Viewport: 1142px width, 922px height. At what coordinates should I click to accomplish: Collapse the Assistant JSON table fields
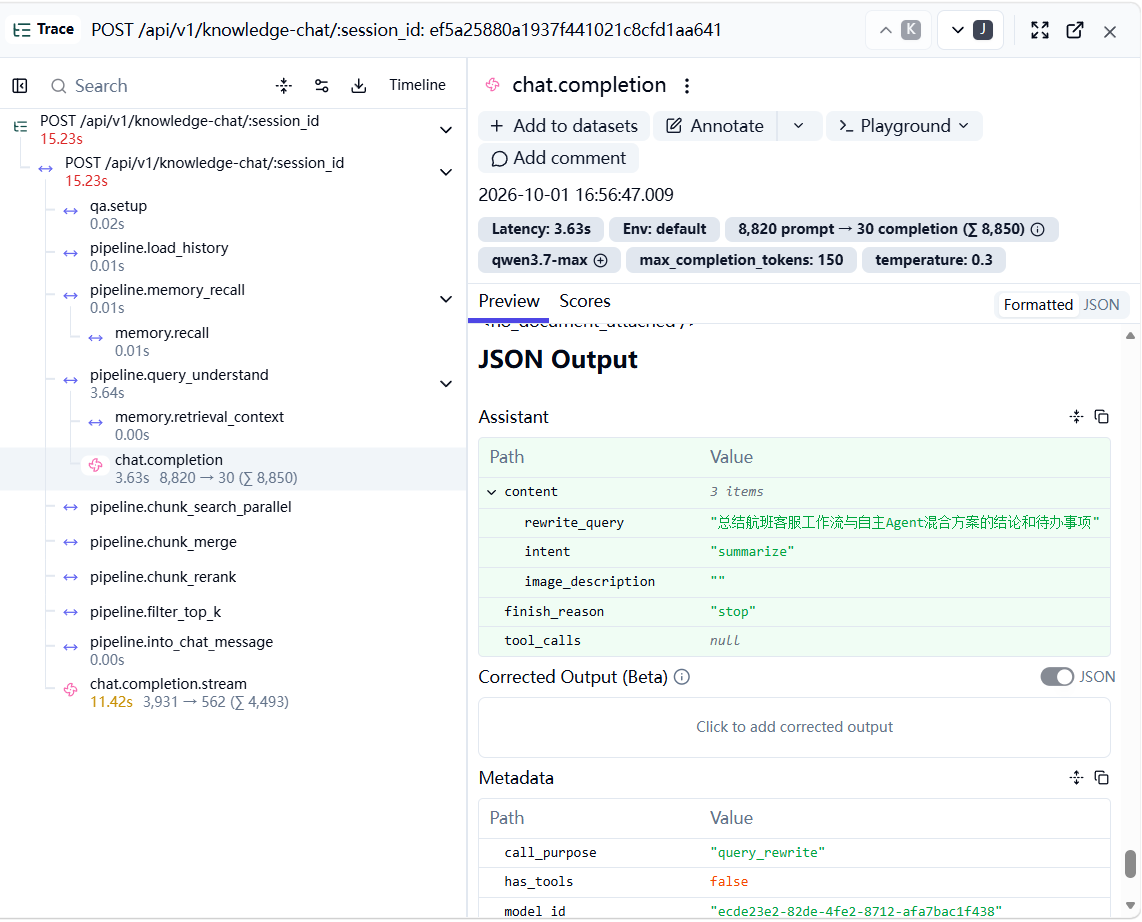coord(1076,417)
